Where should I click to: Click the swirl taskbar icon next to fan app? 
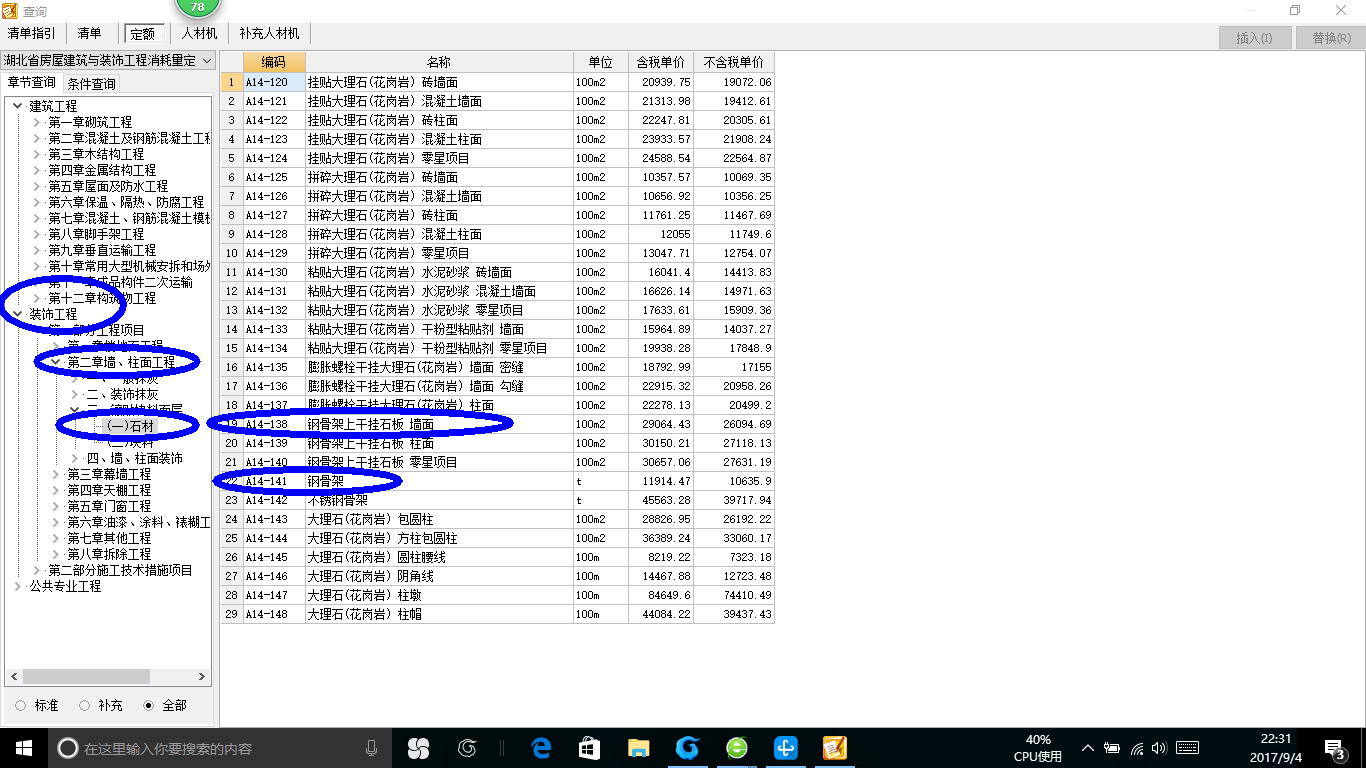(467, 748)
